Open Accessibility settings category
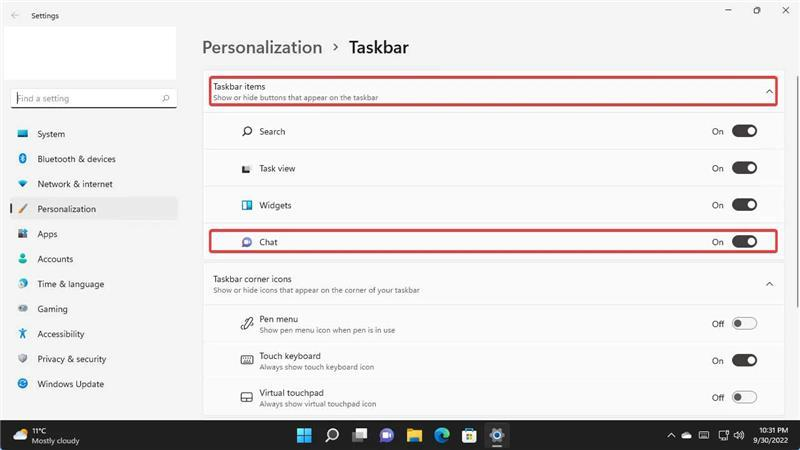The width and height of the screenshot is (800, 450). 94,334
